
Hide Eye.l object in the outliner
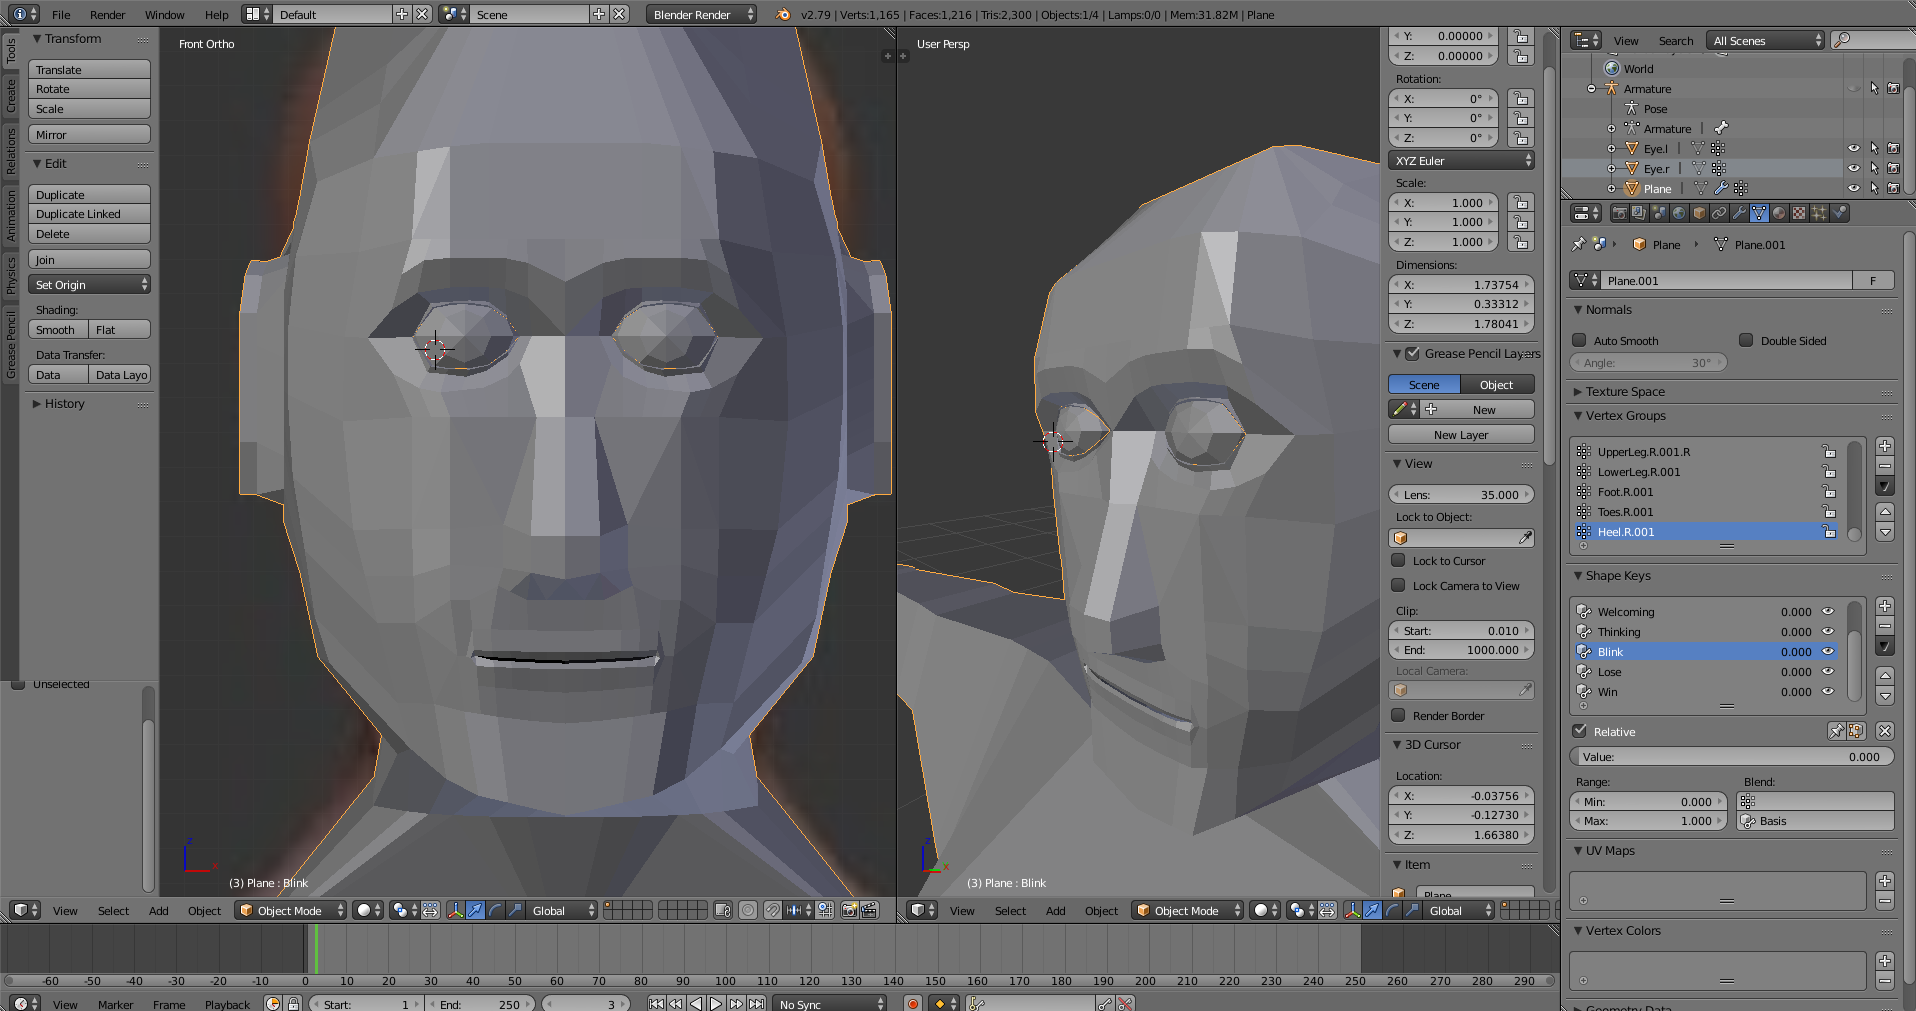[1853, 148]
